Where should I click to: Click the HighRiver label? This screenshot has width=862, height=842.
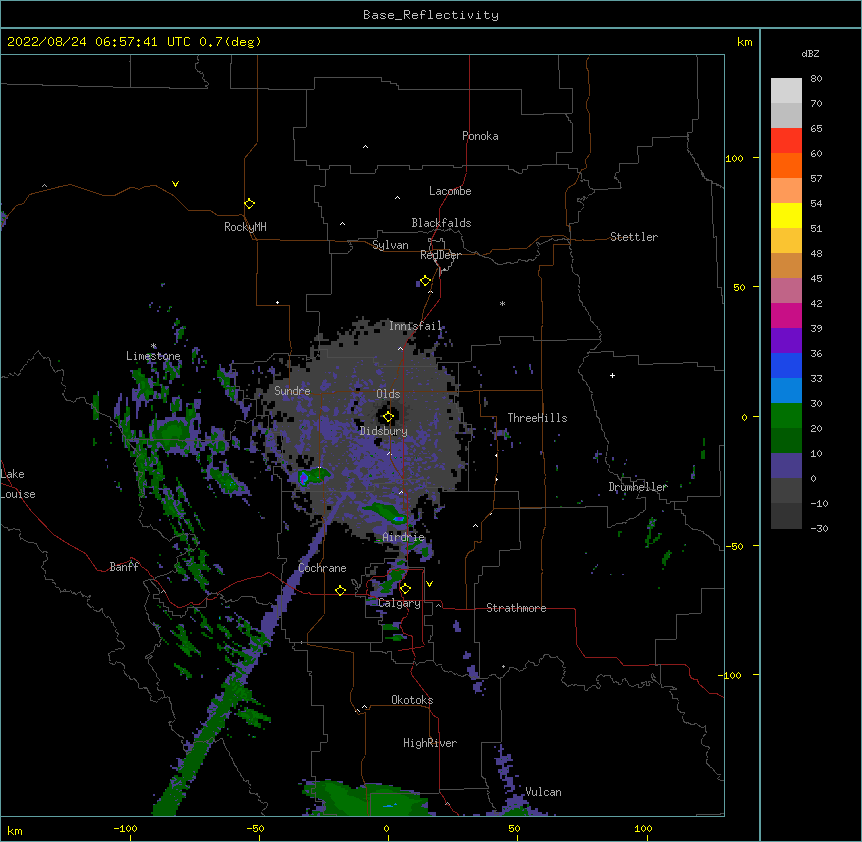click(430, 743)
